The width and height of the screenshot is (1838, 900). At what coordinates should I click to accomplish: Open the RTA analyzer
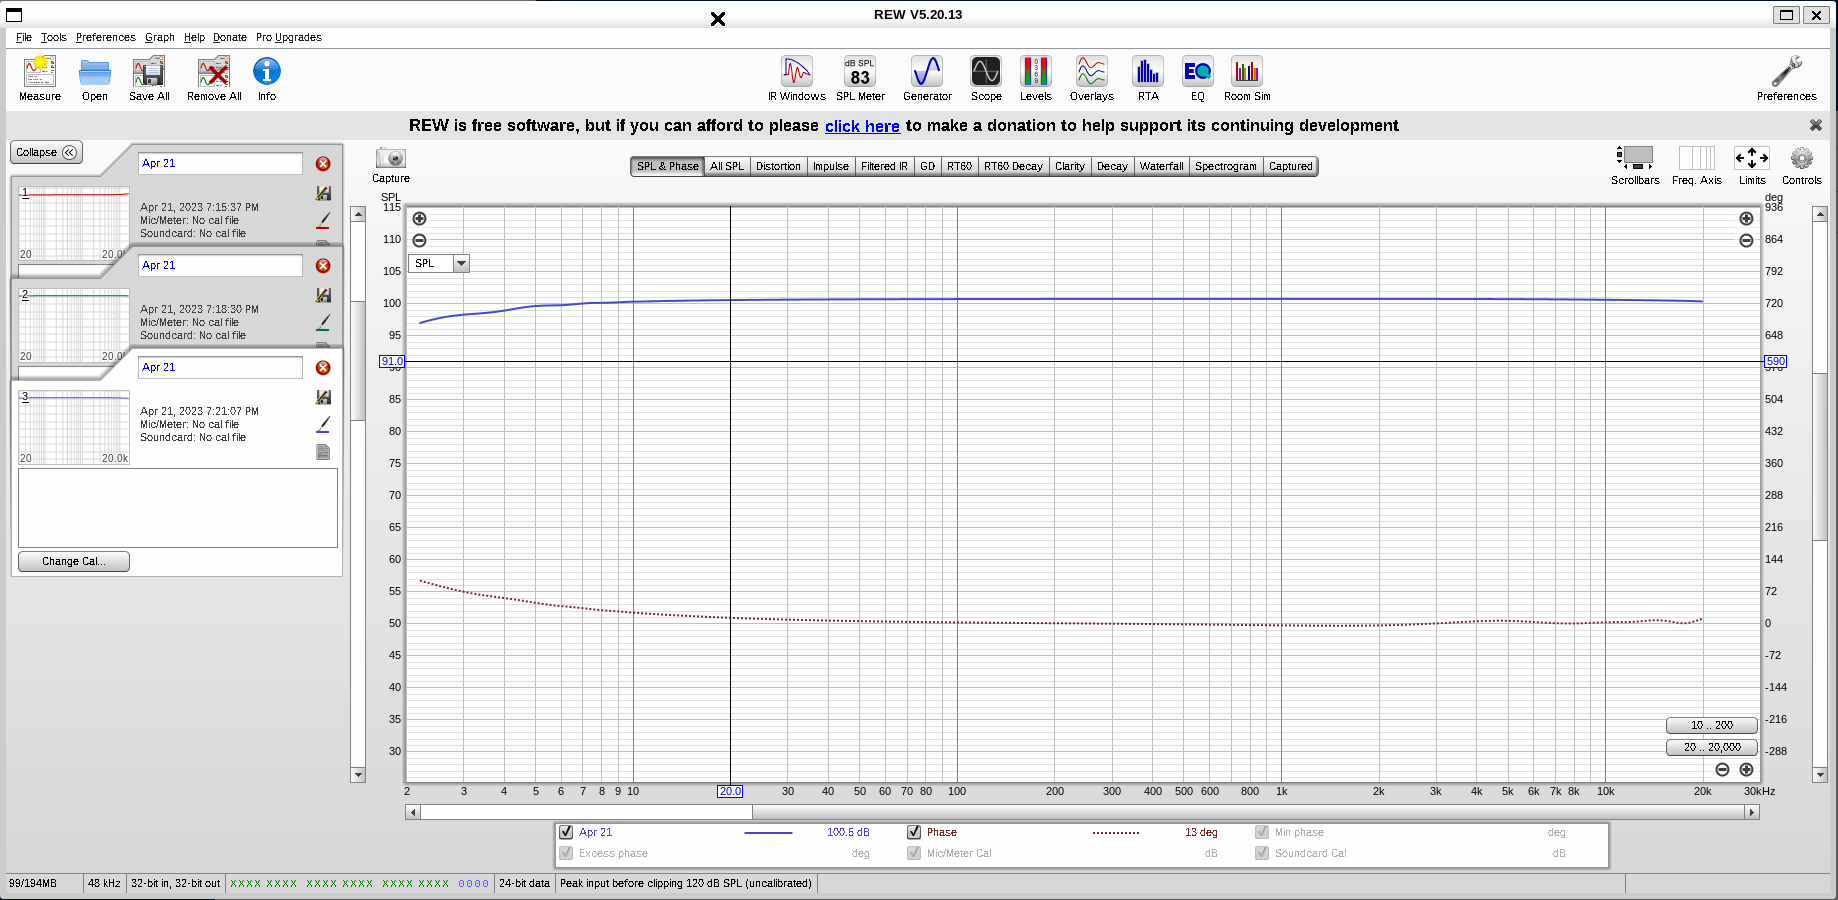tap(1148, 78)
